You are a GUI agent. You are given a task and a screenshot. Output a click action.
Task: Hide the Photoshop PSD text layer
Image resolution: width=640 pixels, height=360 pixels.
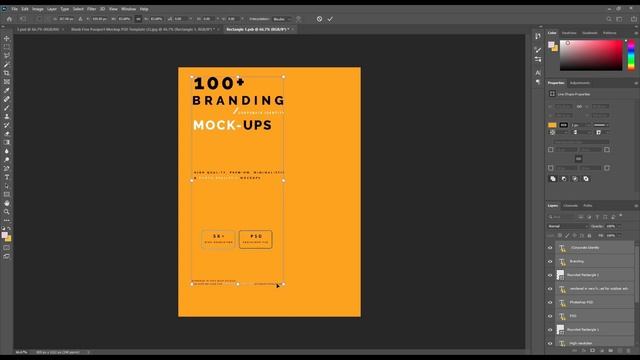click(550, 302)
